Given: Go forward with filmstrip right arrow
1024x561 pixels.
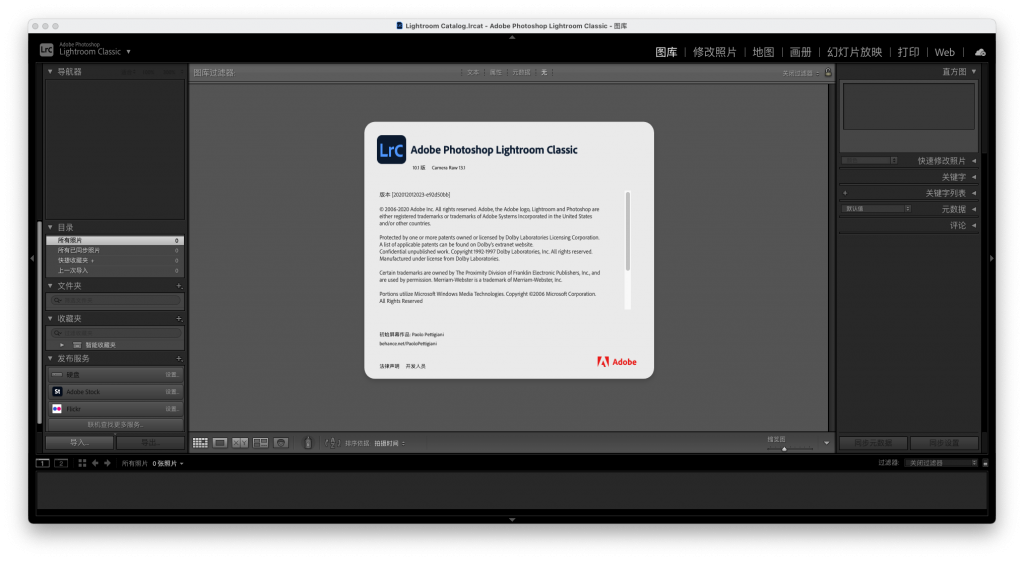Looking at the screenshot, I should [x=108, y=463].
